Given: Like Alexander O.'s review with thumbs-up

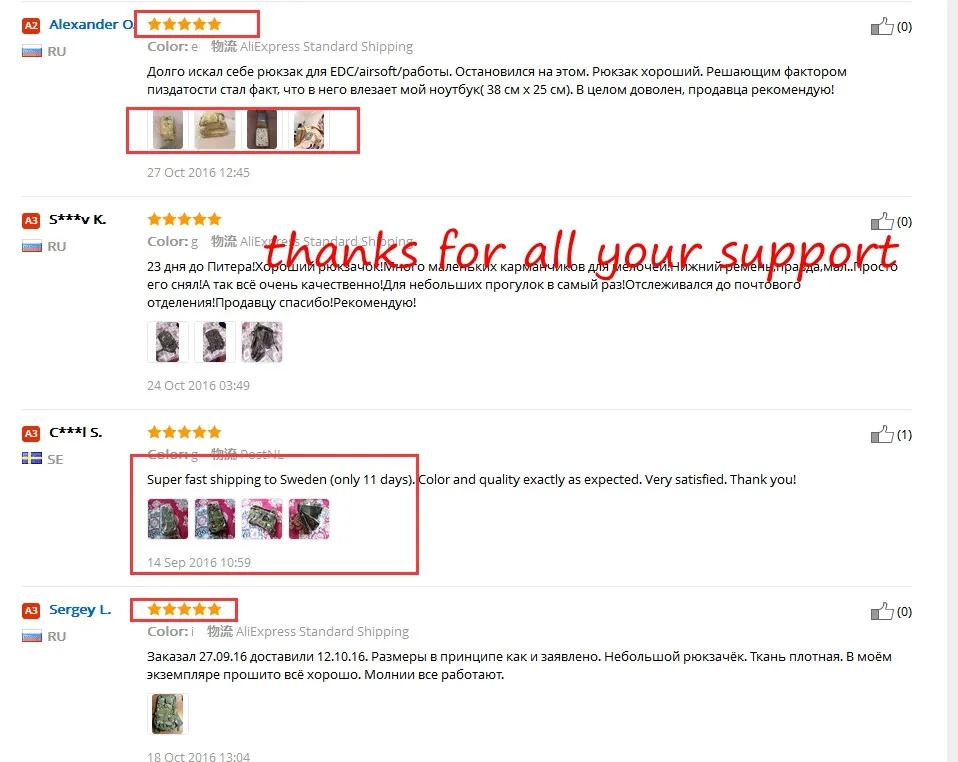Looking at the screenshot, I should [882, 26].
